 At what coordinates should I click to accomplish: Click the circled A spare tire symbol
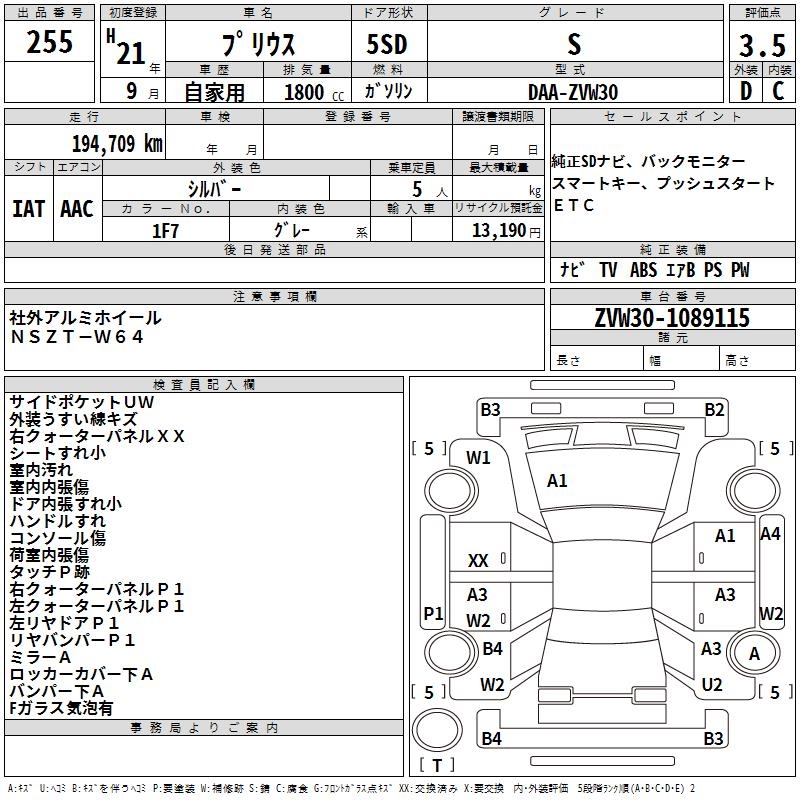[x=754, y=654]
